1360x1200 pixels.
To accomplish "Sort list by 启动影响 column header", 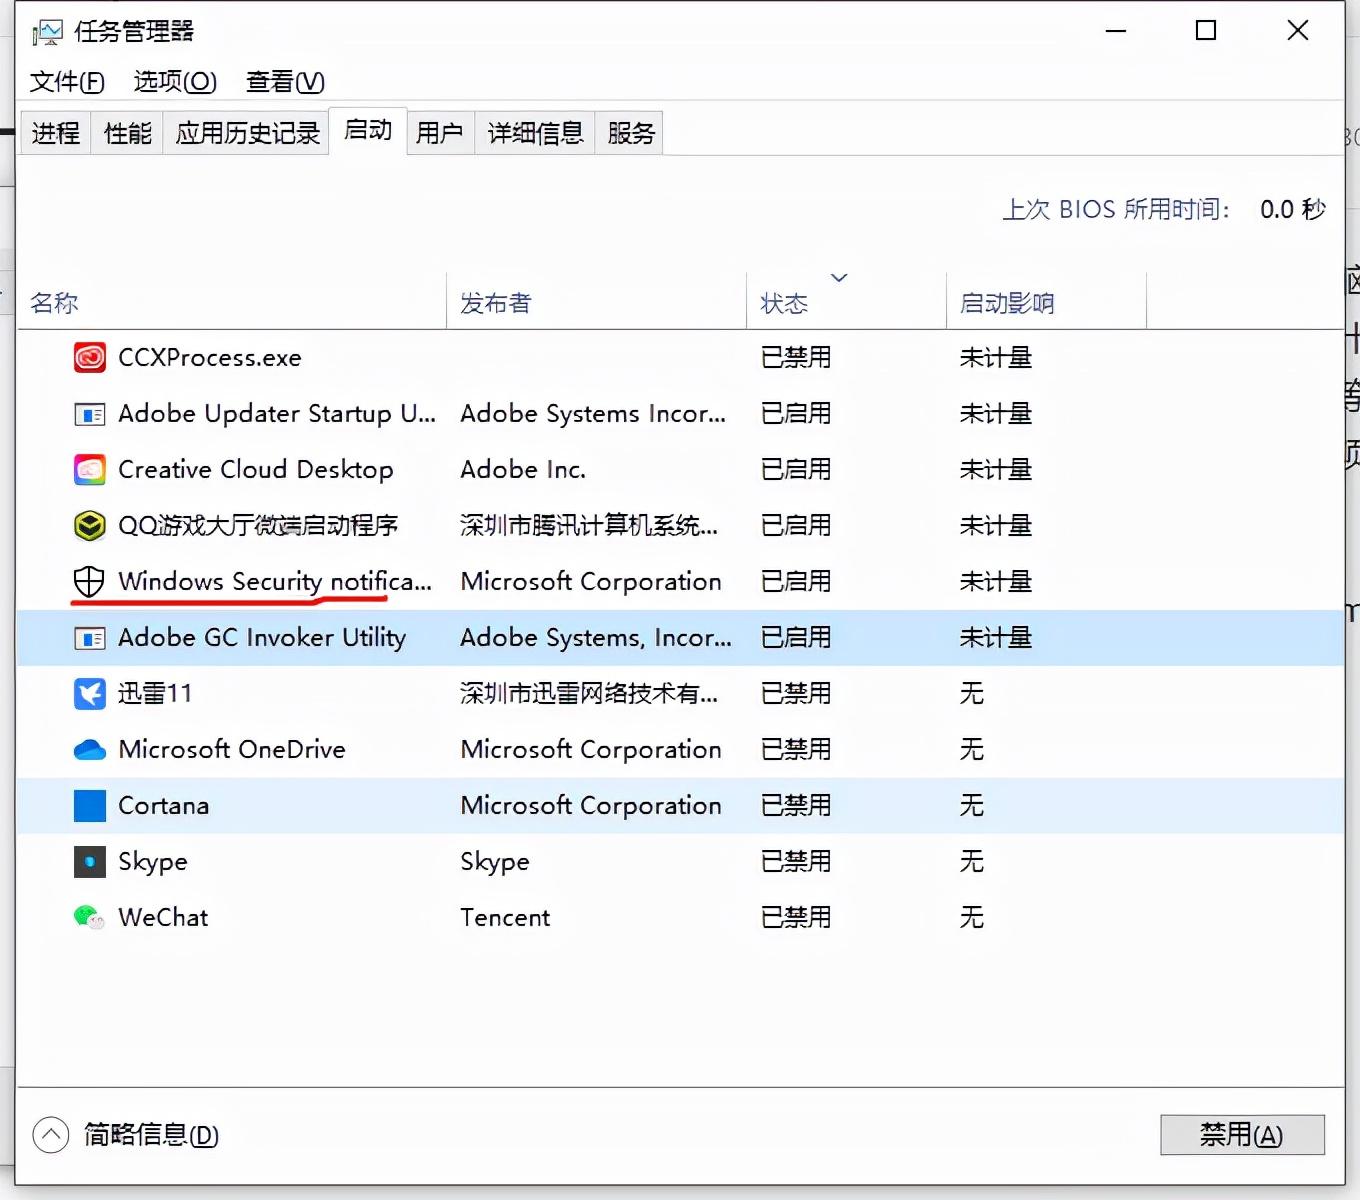I will (x=1007, y=303).
